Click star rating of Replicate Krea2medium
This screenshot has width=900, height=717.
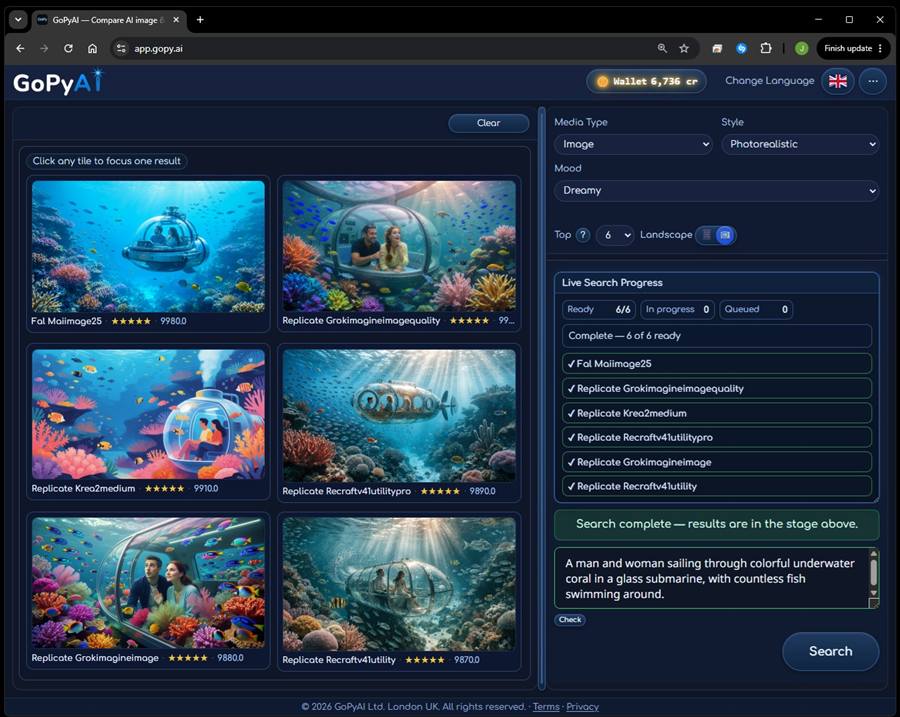pos(164,489)
